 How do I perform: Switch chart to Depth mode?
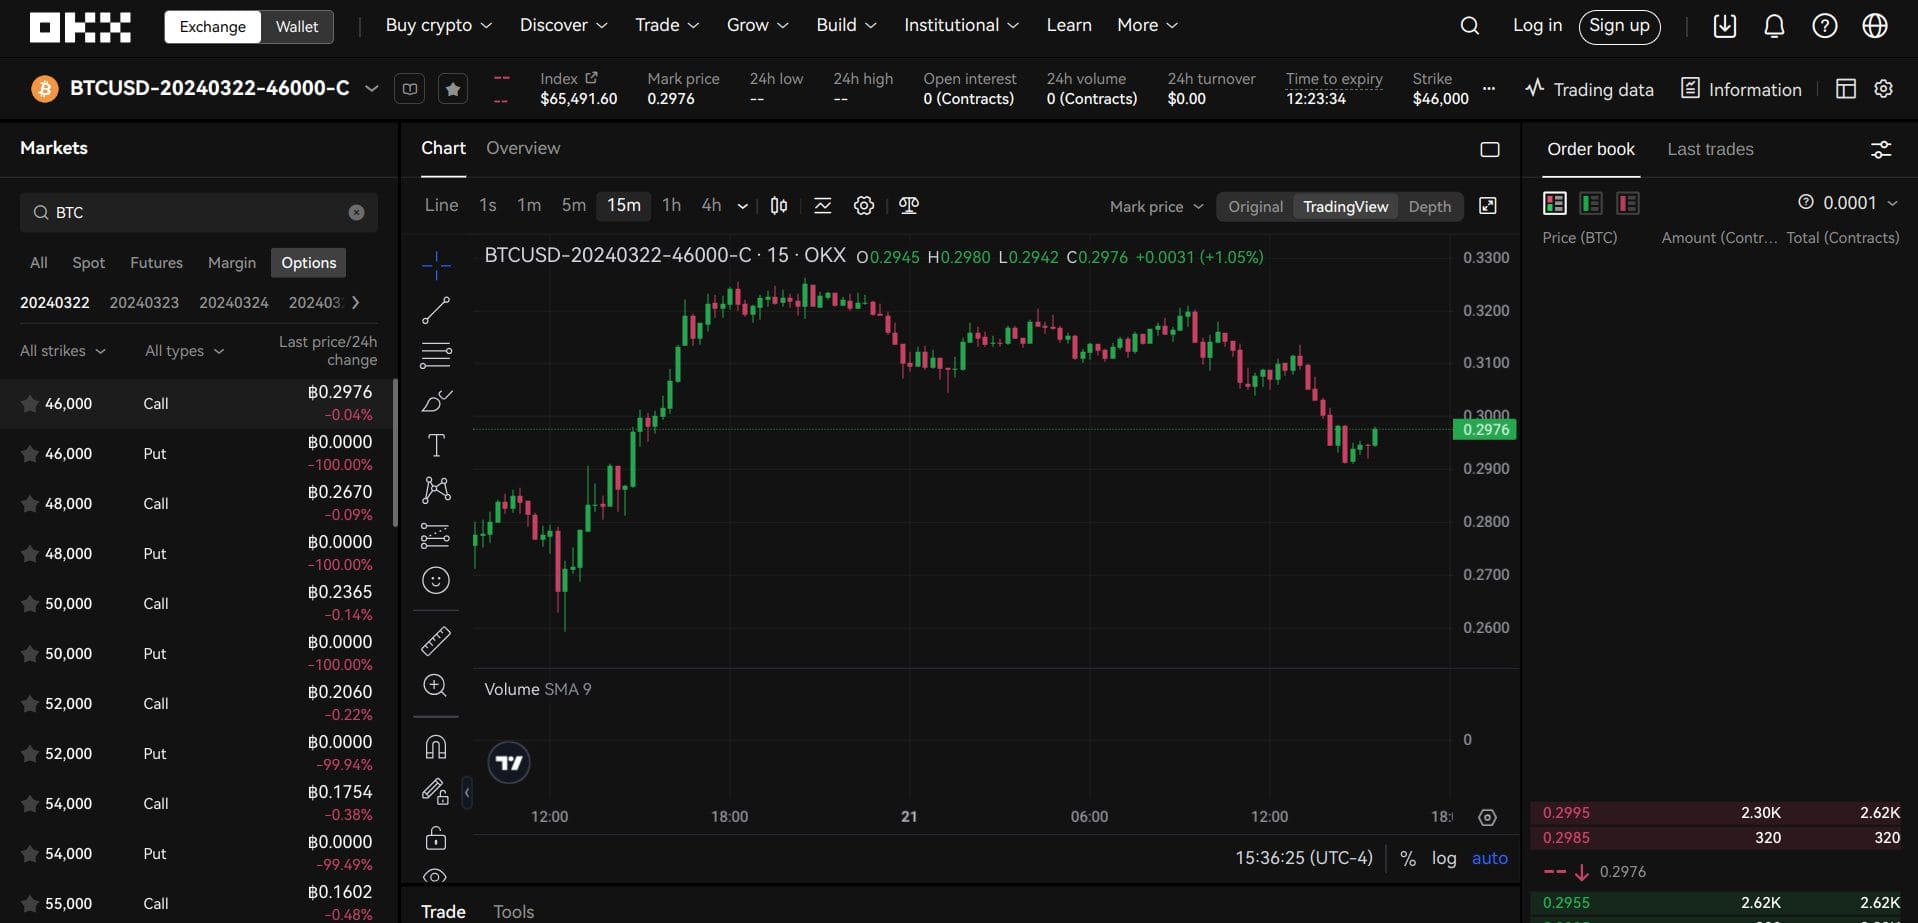tap(1429, 206)
